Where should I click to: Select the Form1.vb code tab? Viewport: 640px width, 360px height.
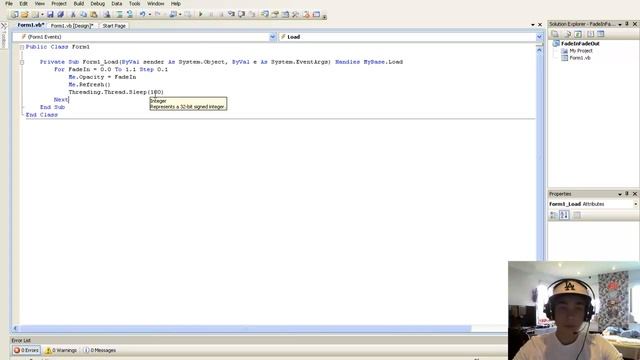coord(31,25)
